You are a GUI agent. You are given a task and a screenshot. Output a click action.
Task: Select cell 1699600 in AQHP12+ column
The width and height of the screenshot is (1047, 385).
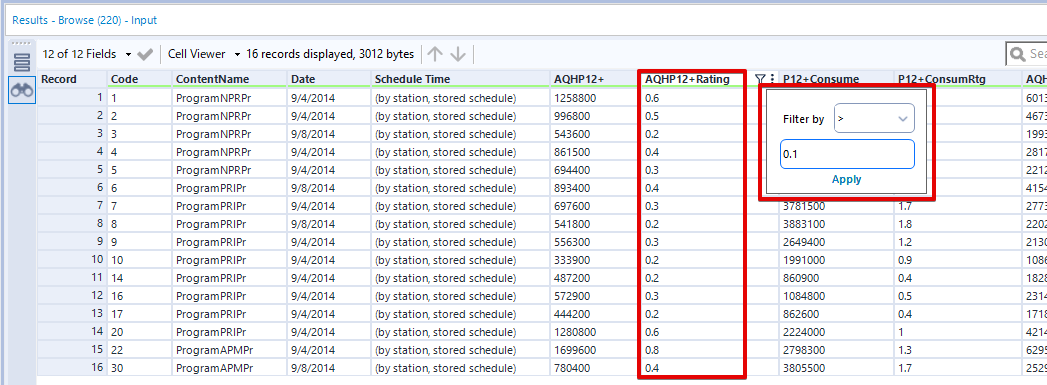pyautogui.click(x=594, y=349)
